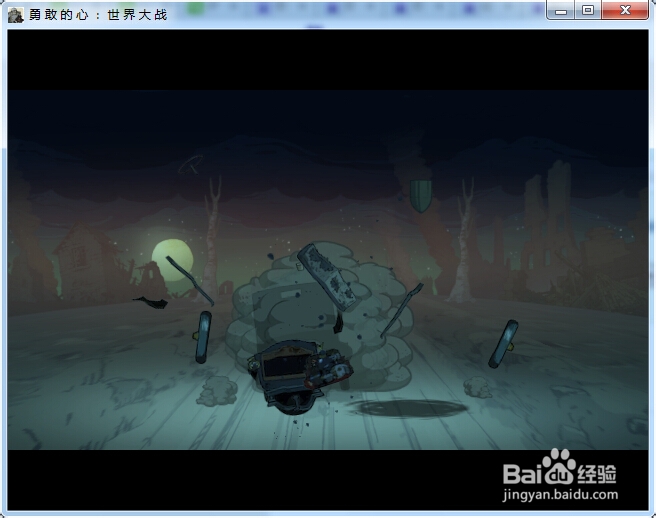Maximize the 勇敢的心：世界大战 window
Image resolution: width=656 pixels, height=518 pixels.
point(588,10)
